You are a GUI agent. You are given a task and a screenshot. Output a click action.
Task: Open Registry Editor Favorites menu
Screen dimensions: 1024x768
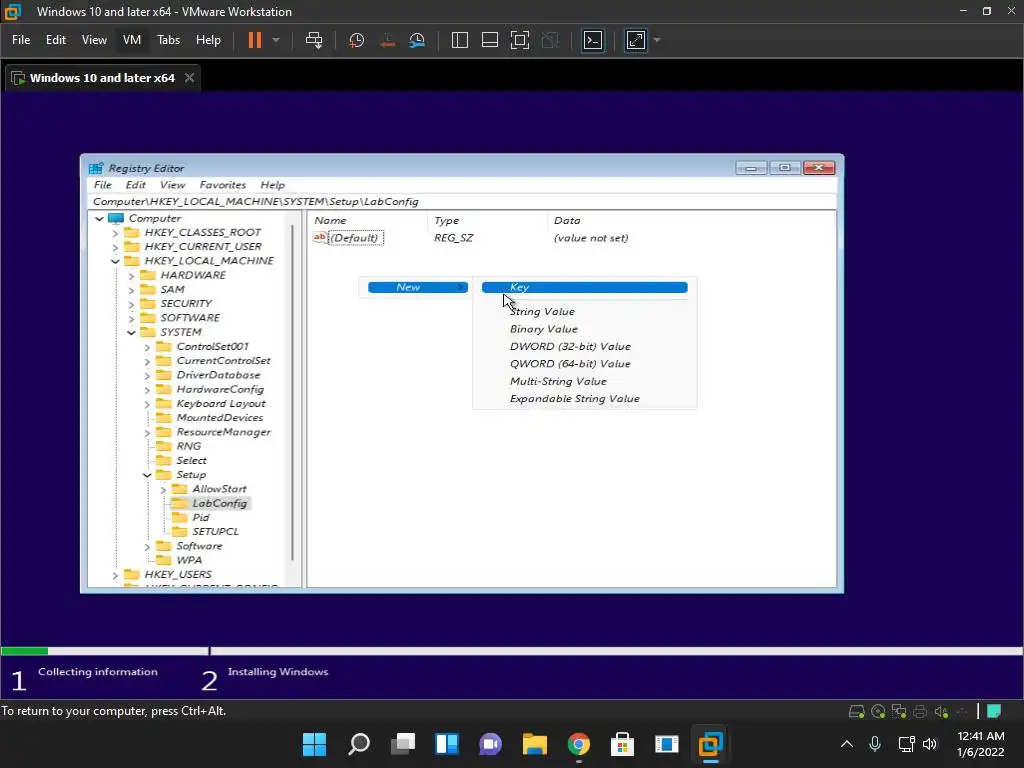(x=223, y=185)
